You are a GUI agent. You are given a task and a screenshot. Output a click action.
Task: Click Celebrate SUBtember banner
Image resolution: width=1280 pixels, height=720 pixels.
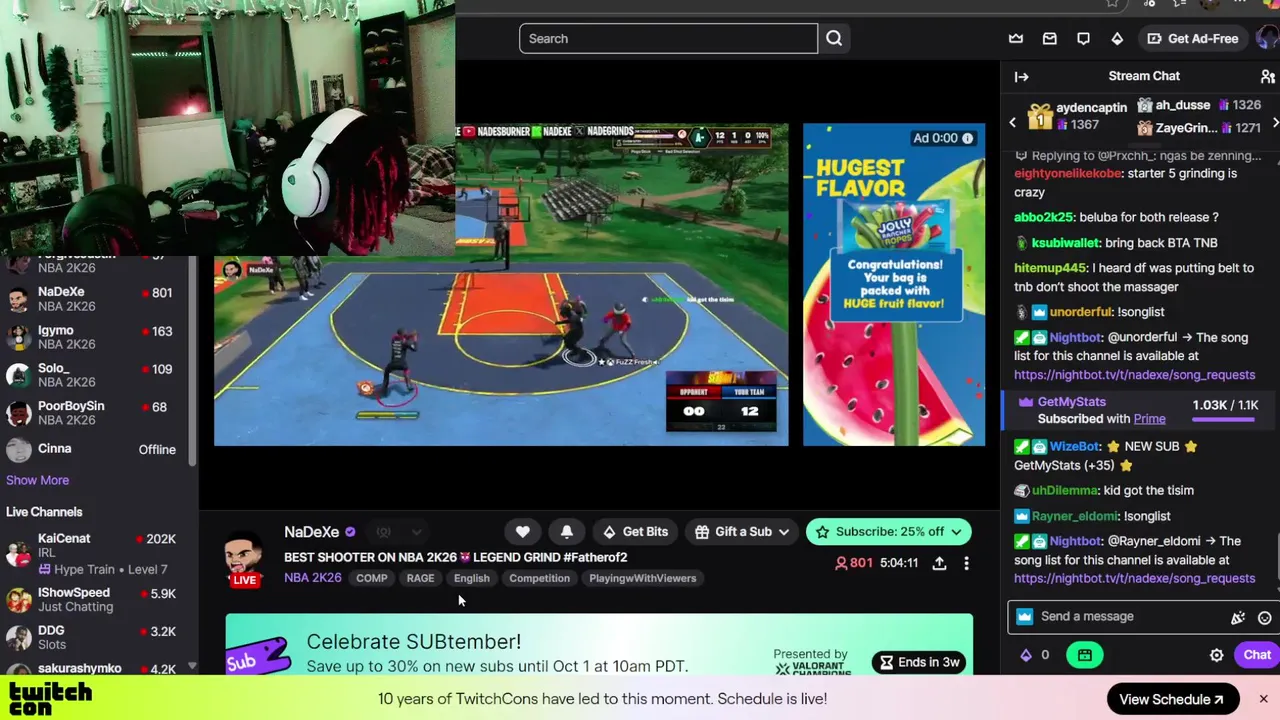[599, 644]
